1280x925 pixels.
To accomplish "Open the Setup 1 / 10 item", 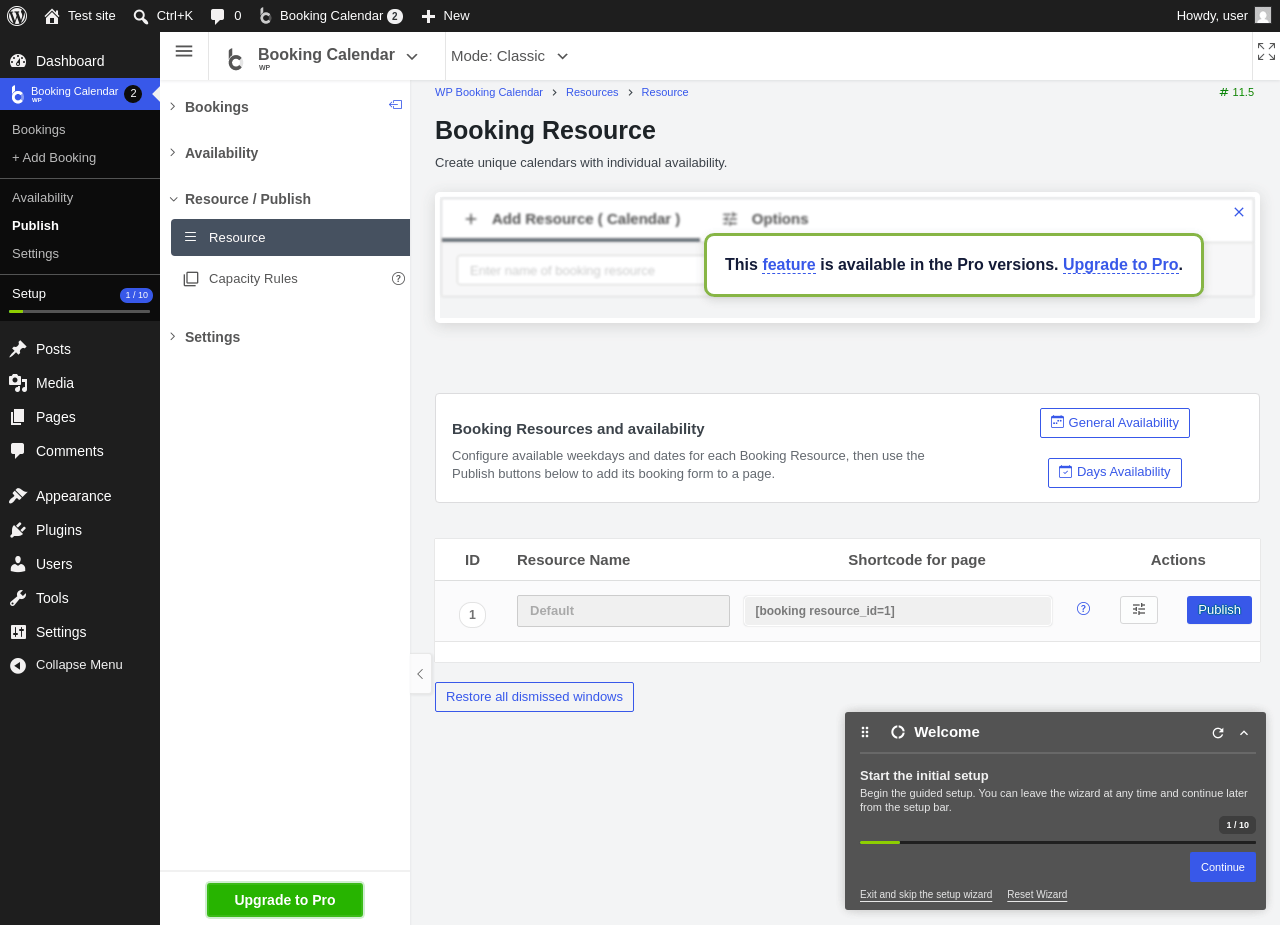I will pos(80,294).
